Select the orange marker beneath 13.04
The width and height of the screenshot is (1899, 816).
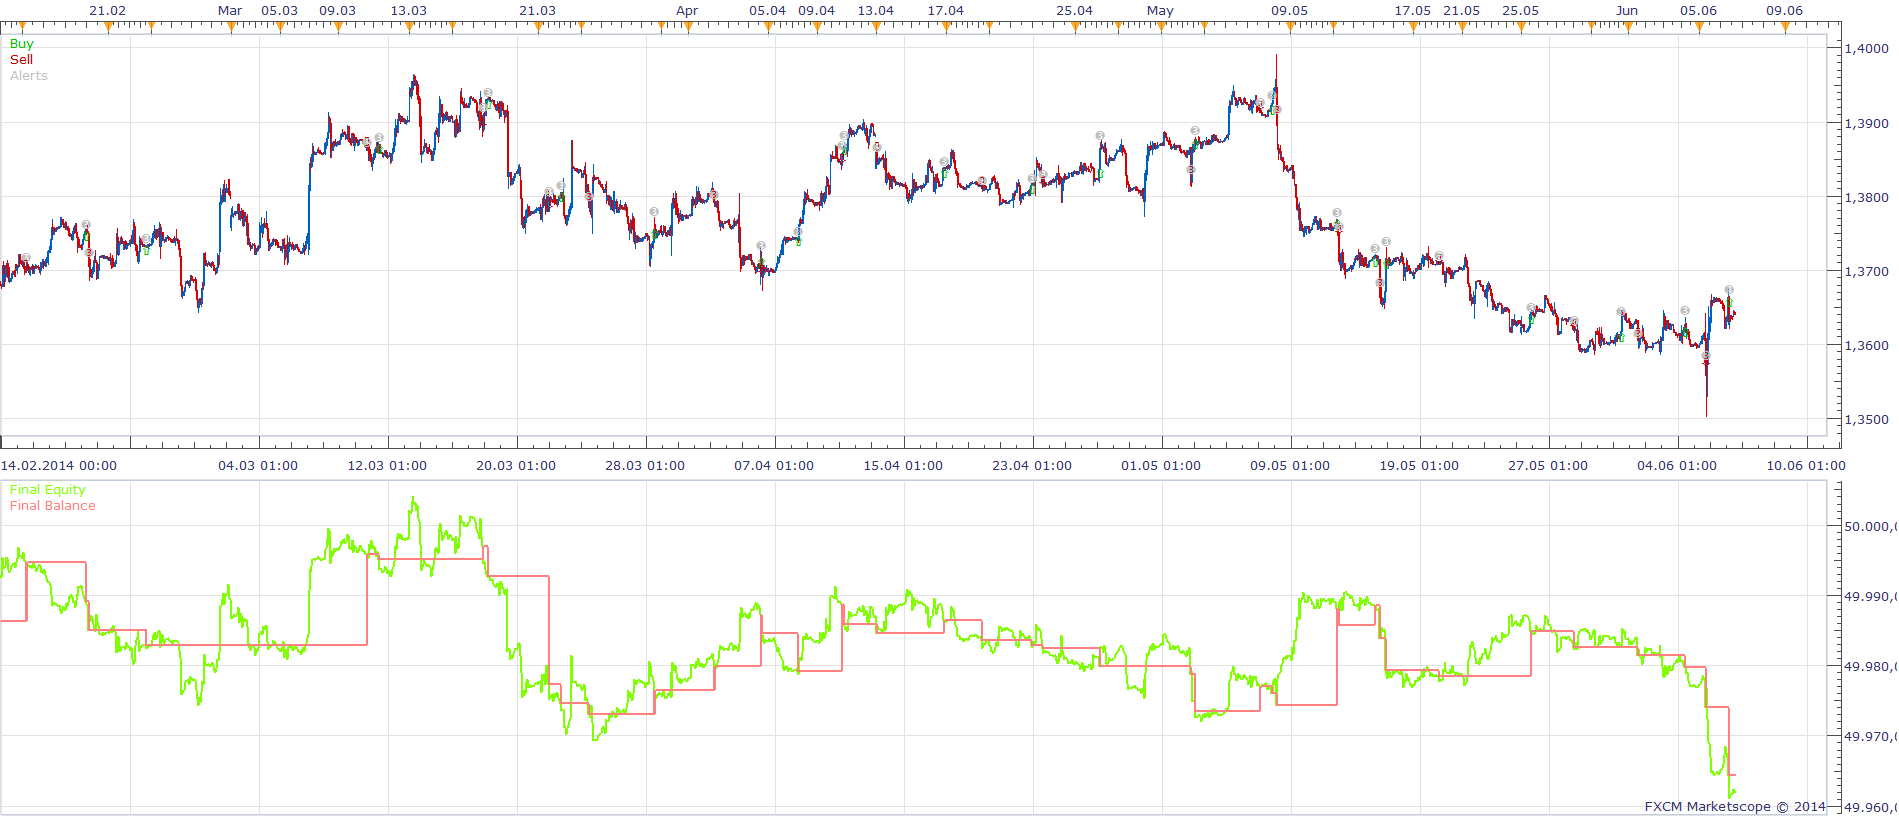pyautogui.click(x=876, y=27)
